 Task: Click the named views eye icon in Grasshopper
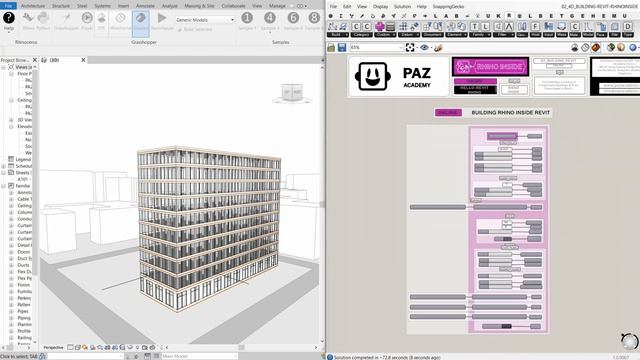click(424, 48)
